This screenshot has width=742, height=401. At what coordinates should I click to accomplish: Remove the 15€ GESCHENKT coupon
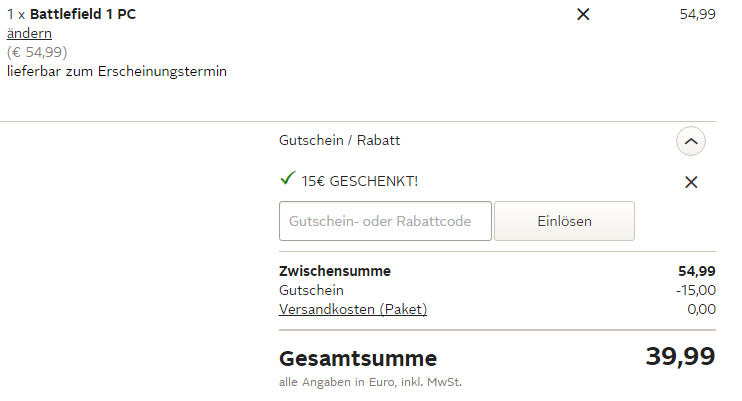[691, 182]
